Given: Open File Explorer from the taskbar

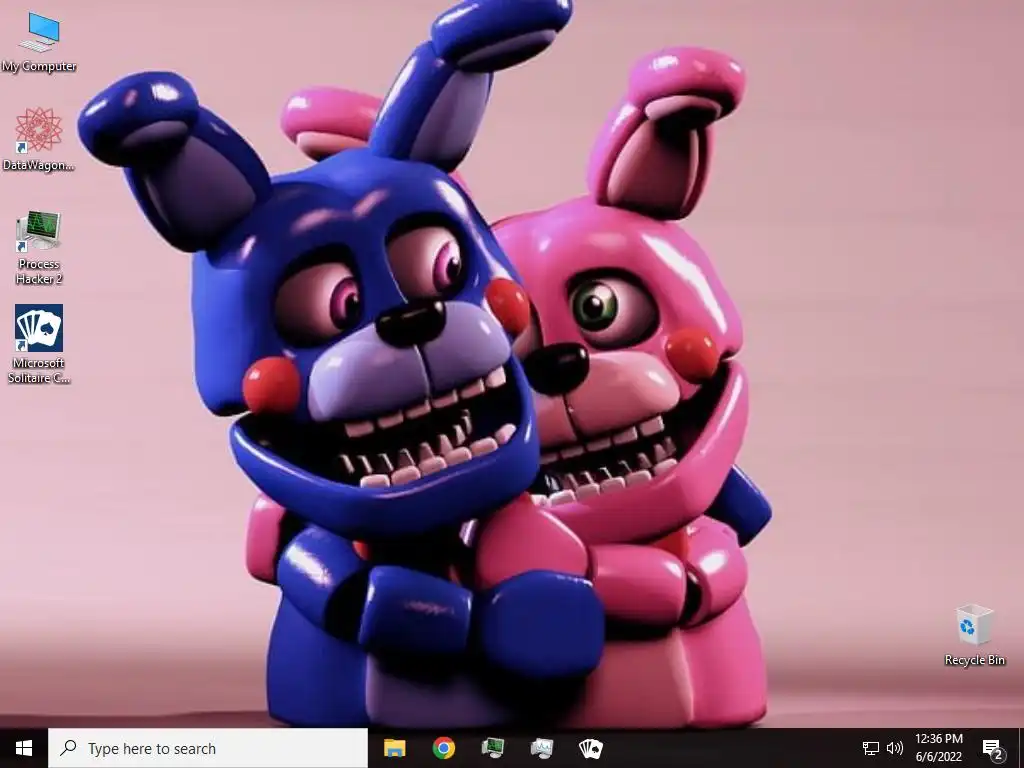Looking at the screenshot, I should click(394, 748).
